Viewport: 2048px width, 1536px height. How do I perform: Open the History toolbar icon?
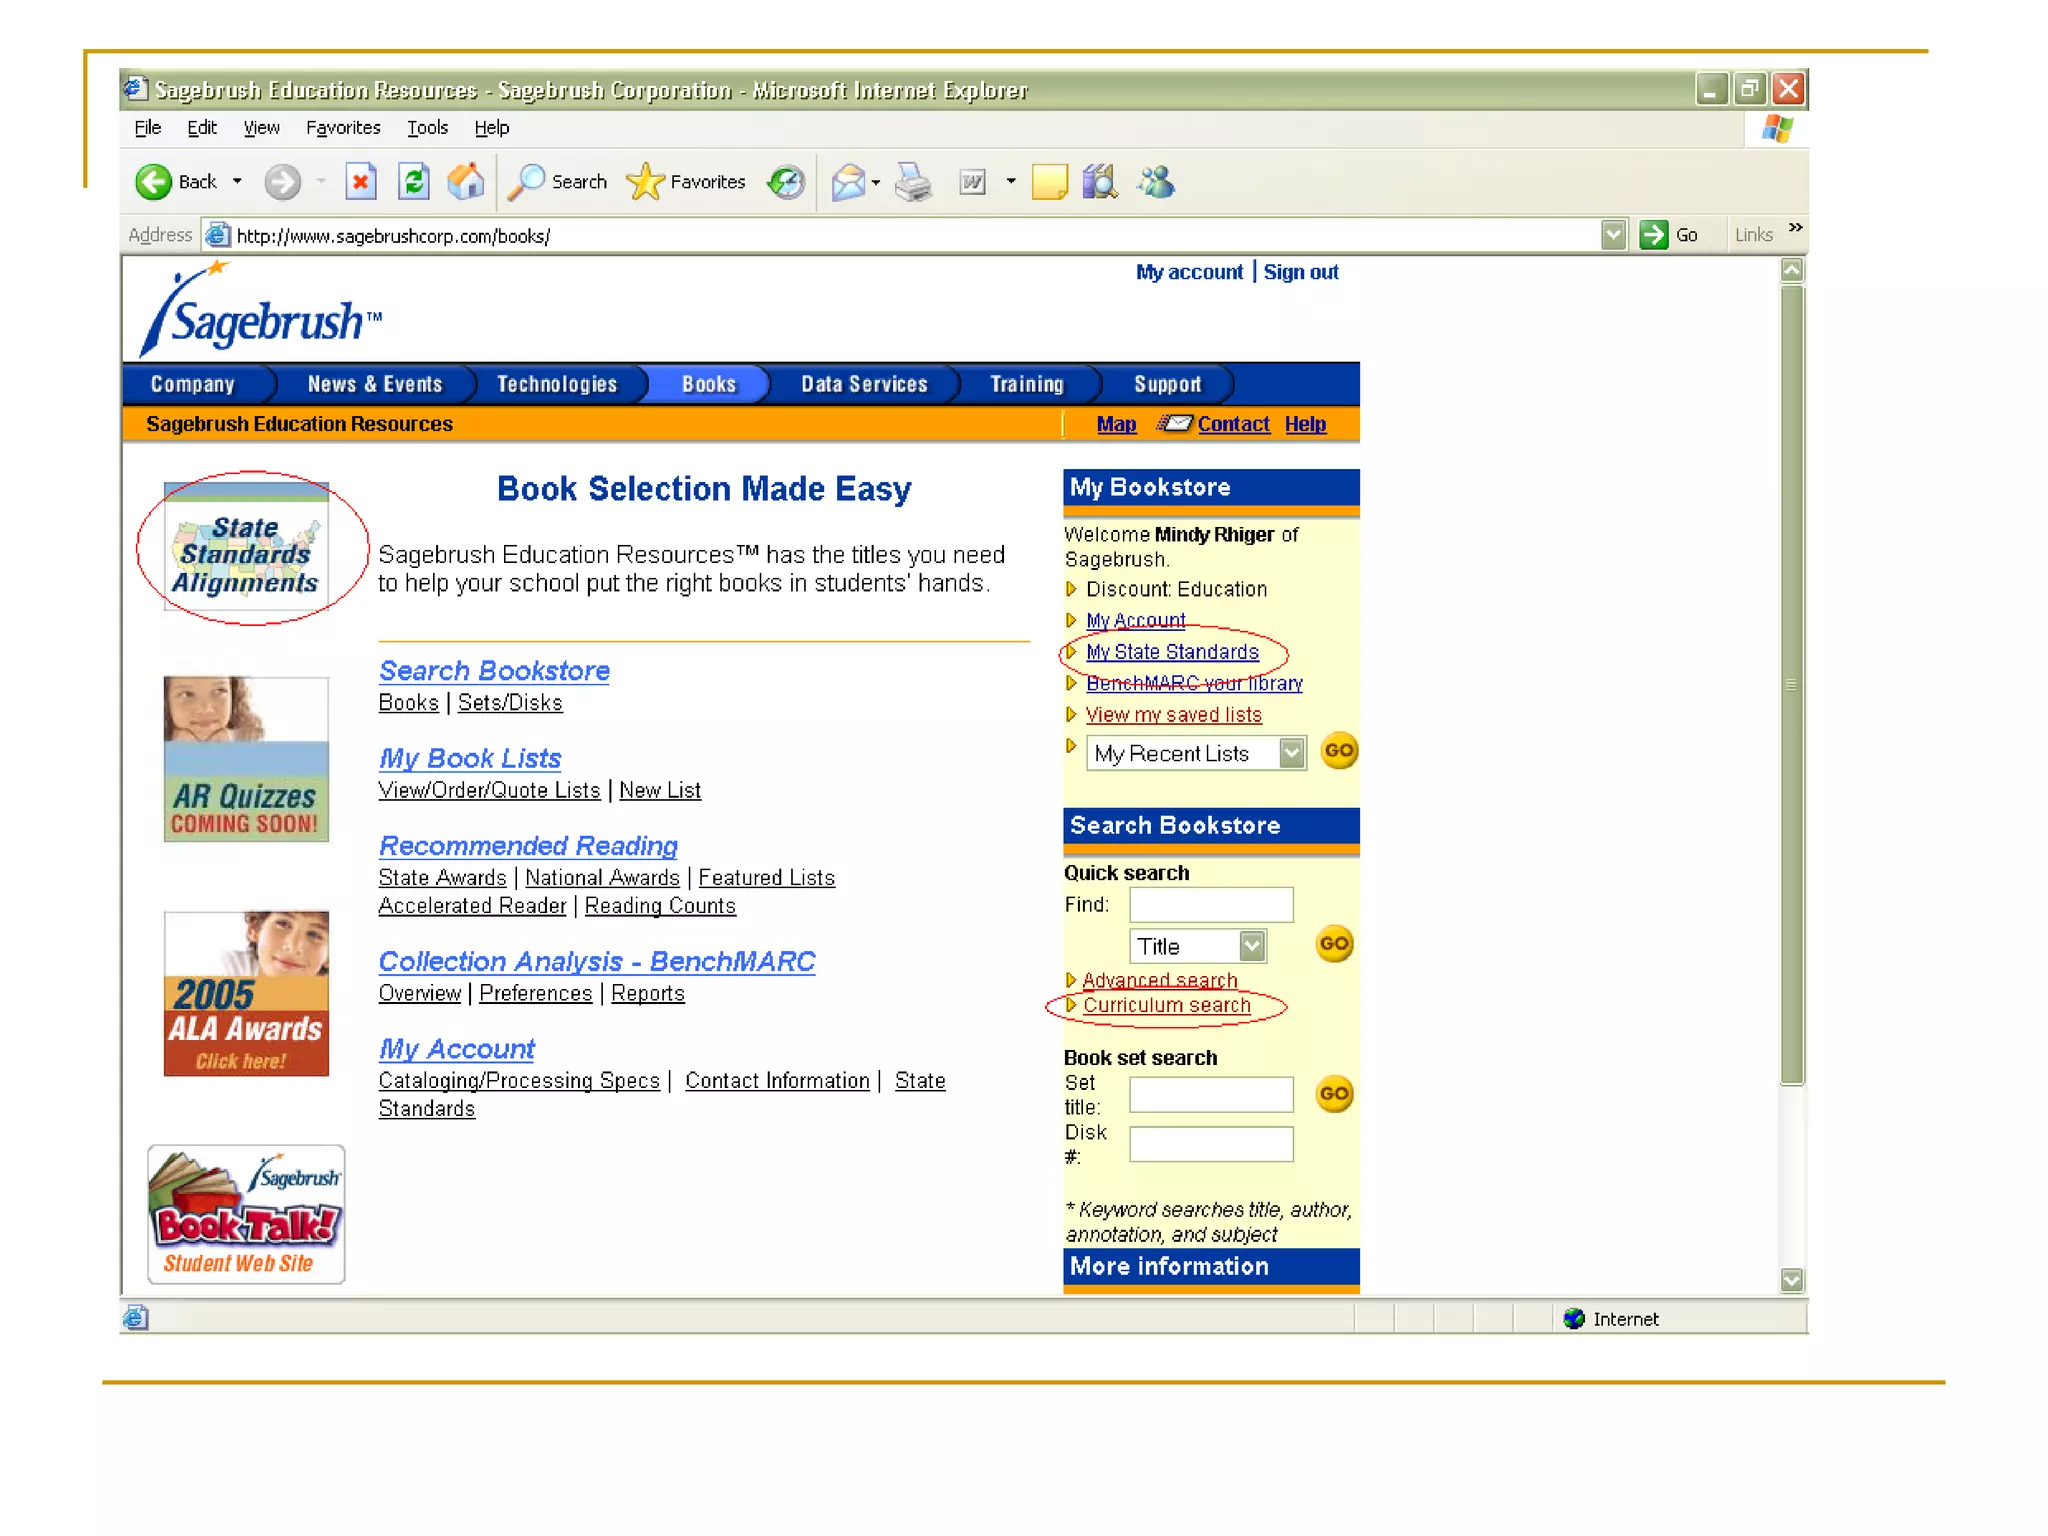click(x=786, y=182)
